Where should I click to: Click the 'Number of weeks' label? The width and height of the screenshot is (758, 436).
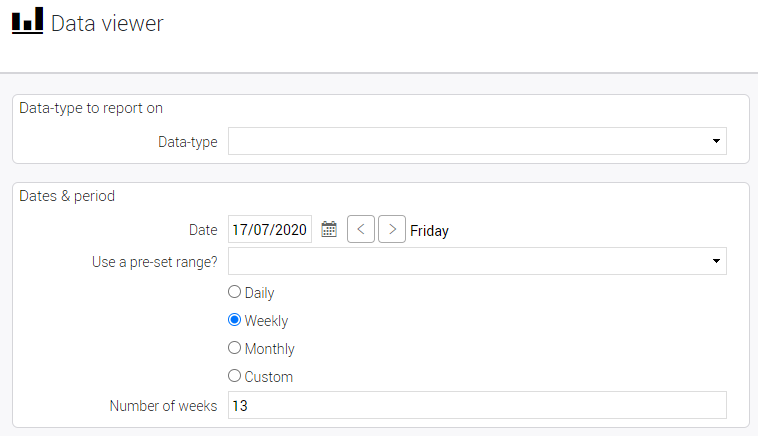(163, 406)
